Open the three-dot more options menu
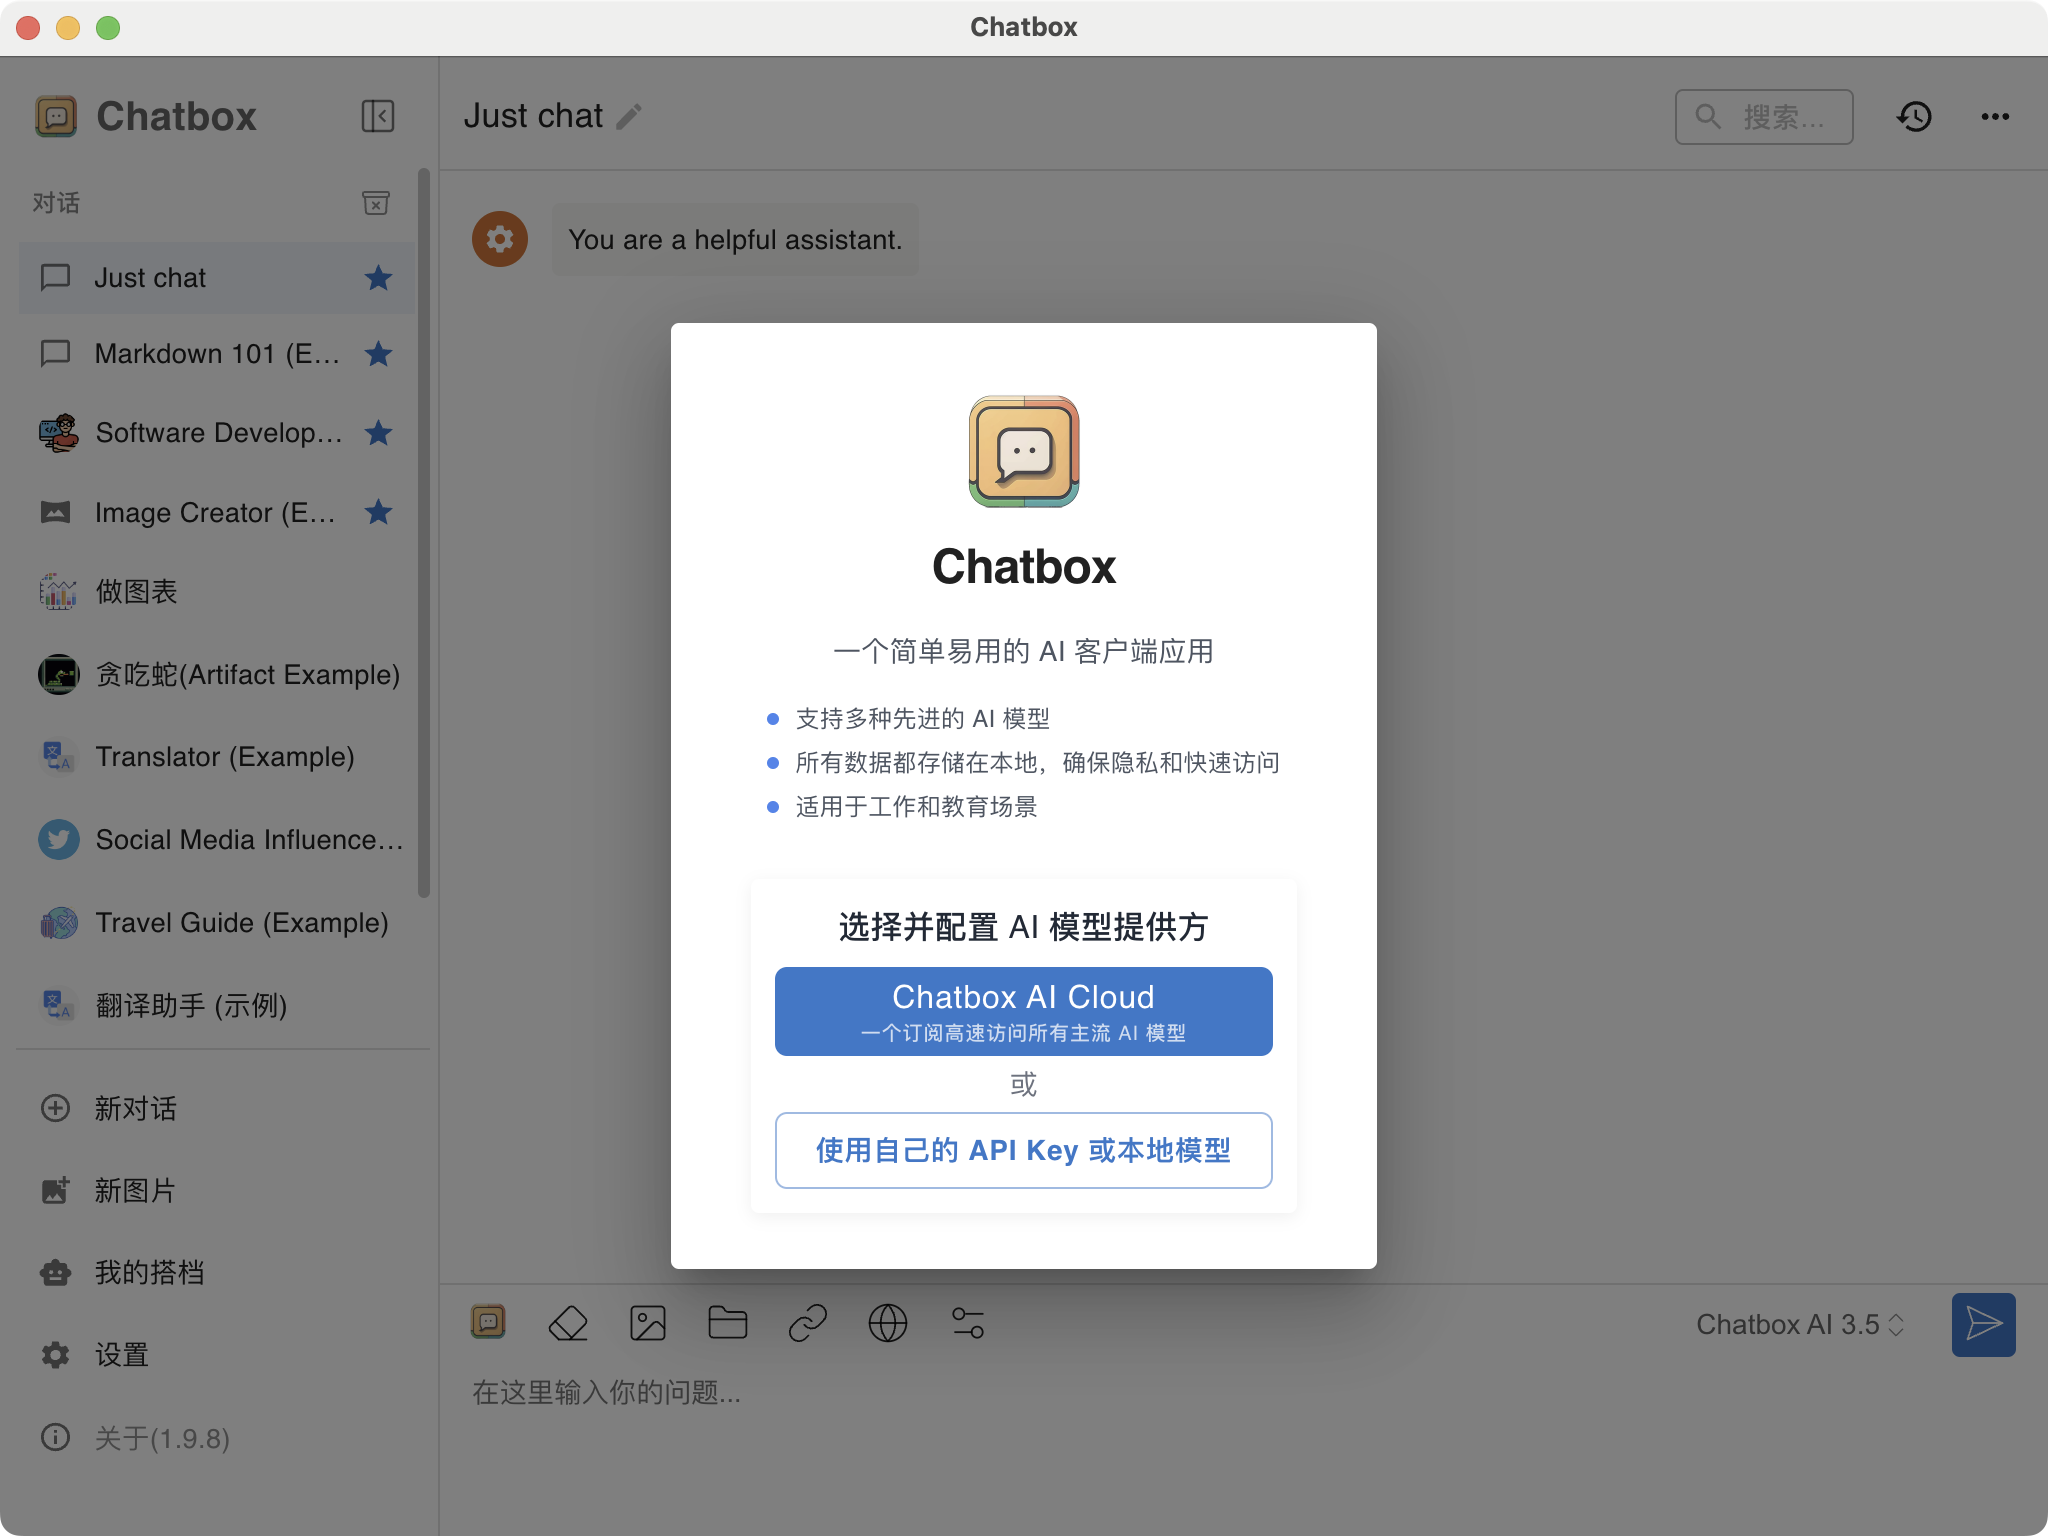The image size is (2048, 1536). pos(1995,117)
